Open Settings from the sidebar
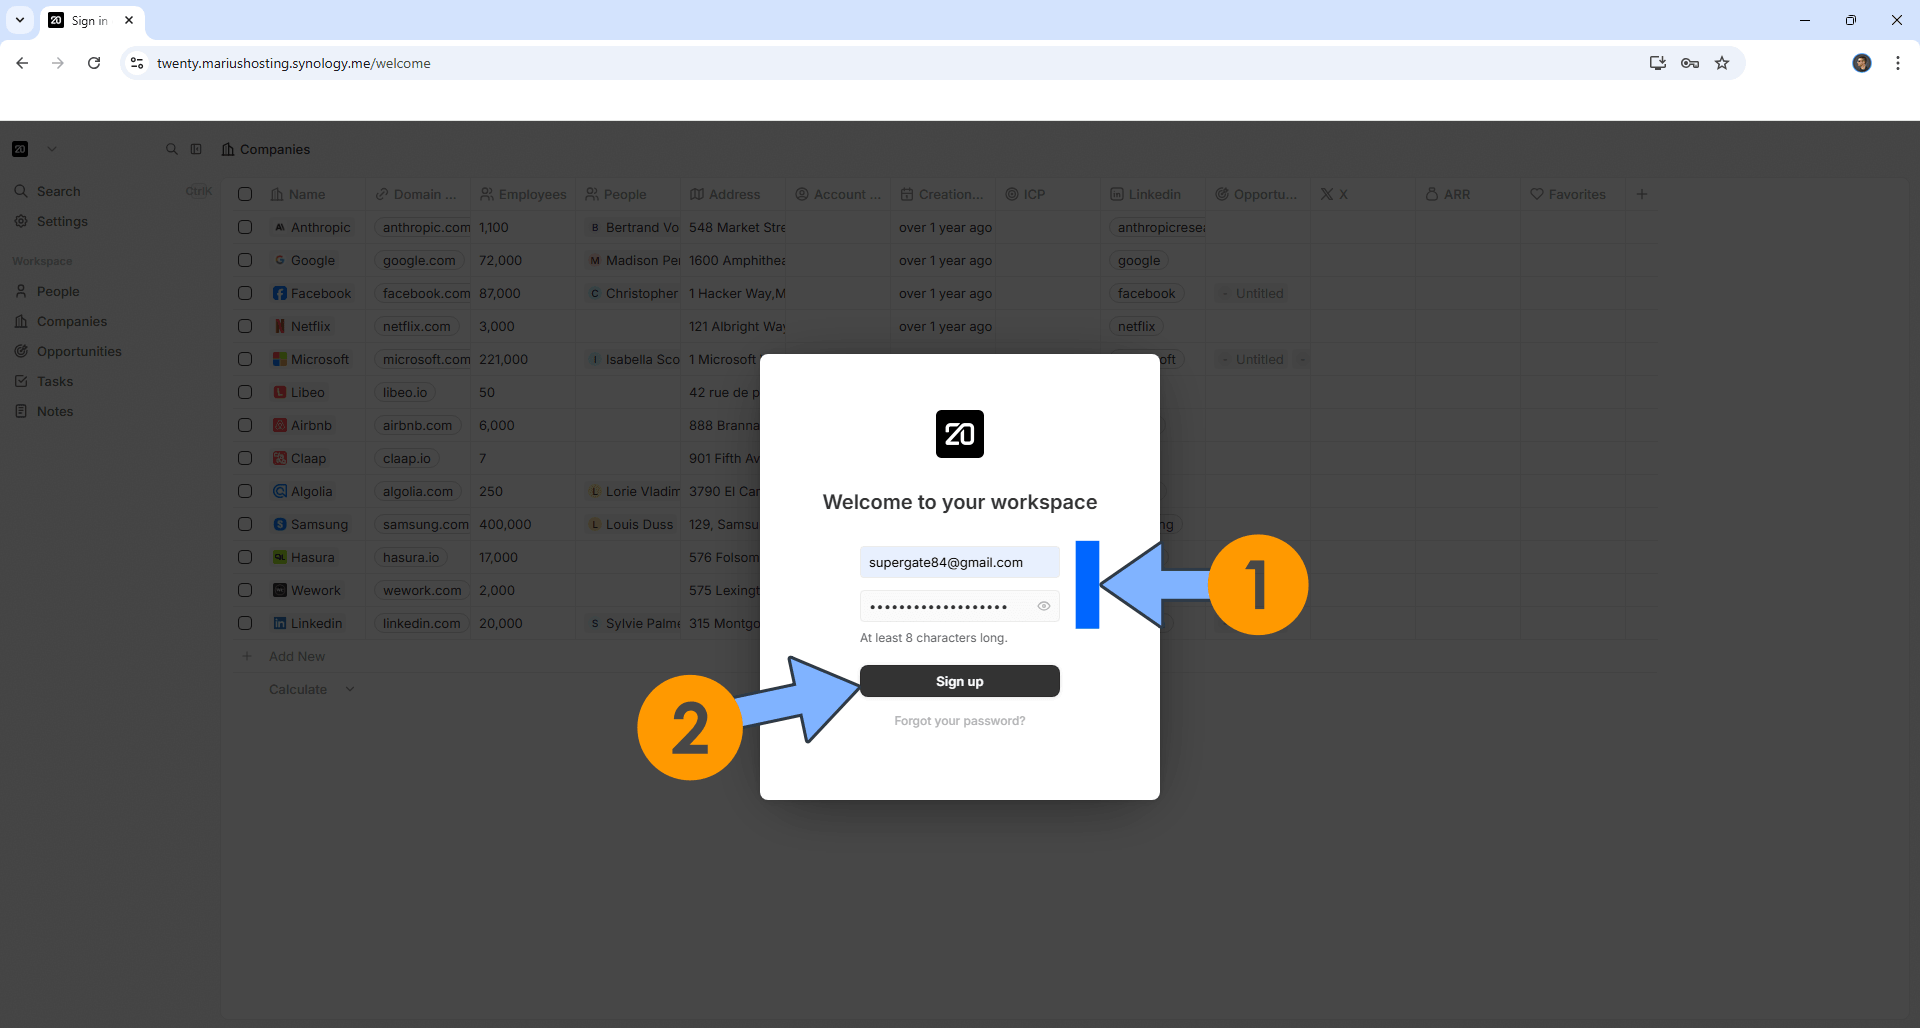 point(62,221)
